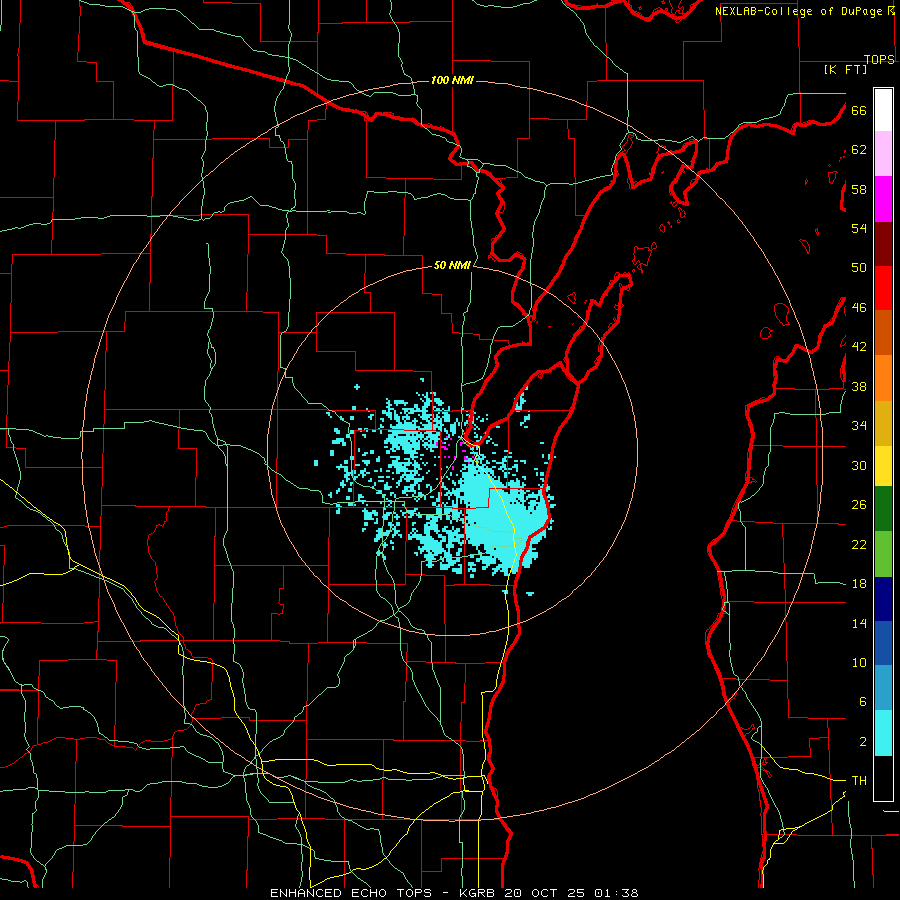Click the magenta 58 kft legend swatch
Screen dimensions: 900x900
(x=883, y=199)
